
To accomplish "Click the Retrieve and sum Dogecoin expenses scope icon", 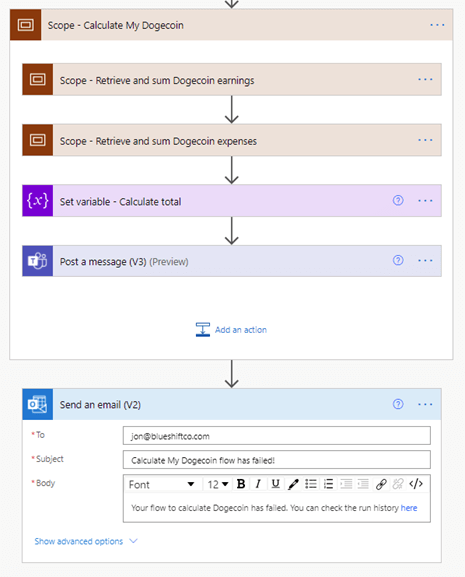I will (x=38, y=140).
